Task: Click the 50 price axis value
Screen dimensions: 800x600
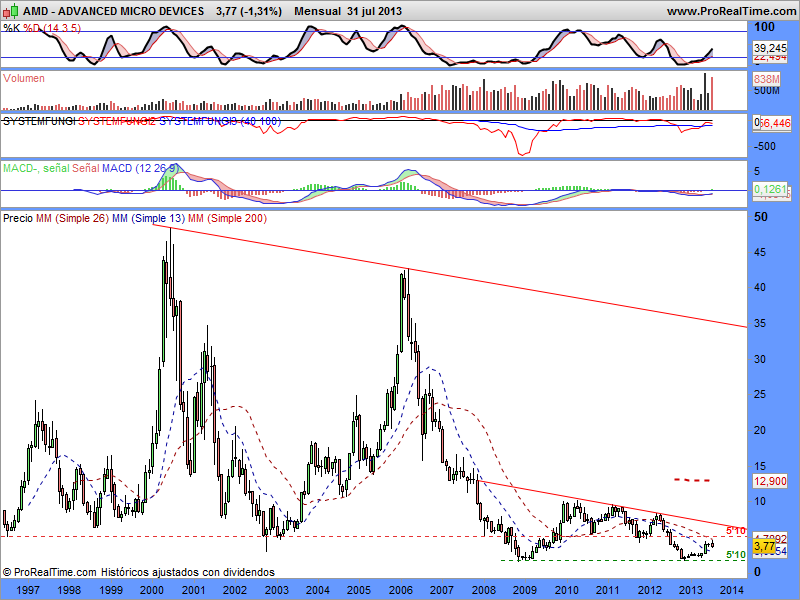Action: [x=760, y=217]
